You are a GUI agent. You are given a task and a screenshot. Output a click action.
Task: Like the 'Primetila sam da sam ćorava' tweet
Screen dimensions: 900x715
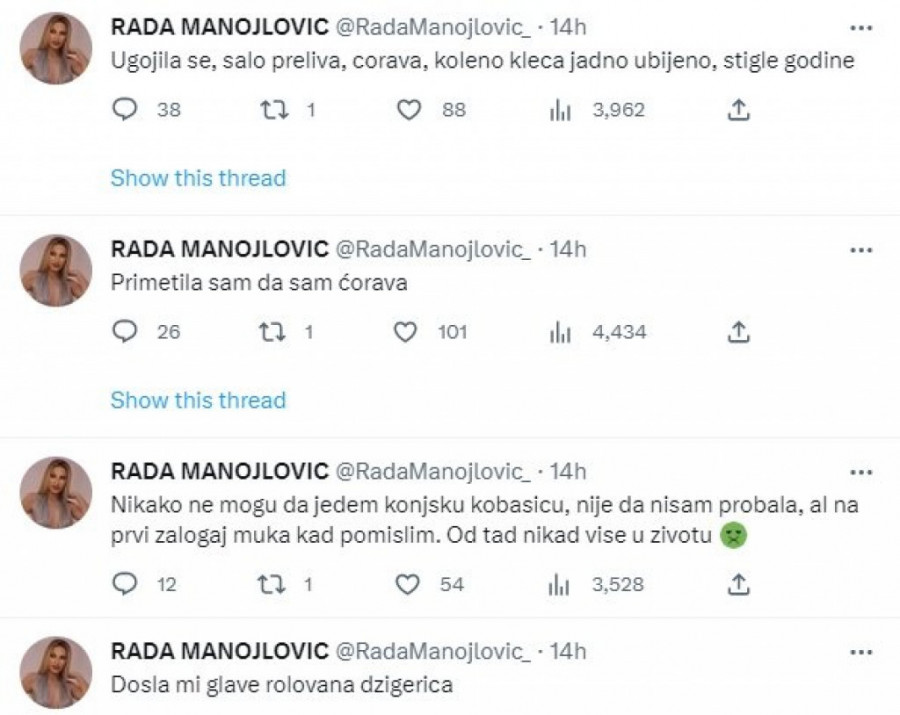[406, 331]
